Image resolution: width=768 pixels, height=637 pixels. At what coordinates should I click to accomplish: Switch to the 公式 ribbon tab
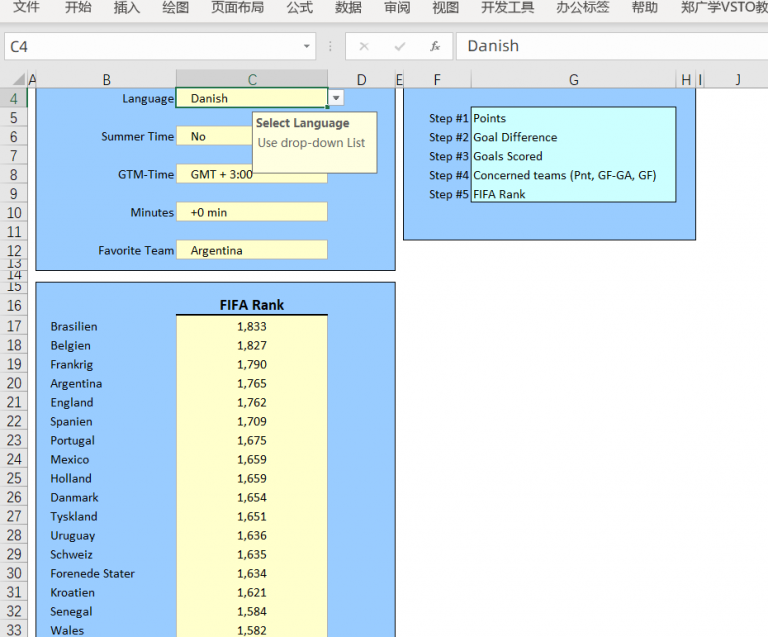[x=299, y=8]
